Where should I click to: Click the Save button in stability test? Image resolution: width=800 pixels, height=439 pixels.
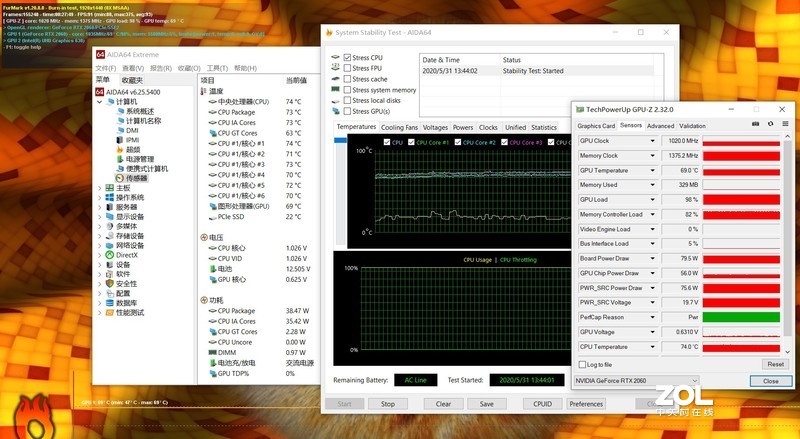[x=487, y=404]
